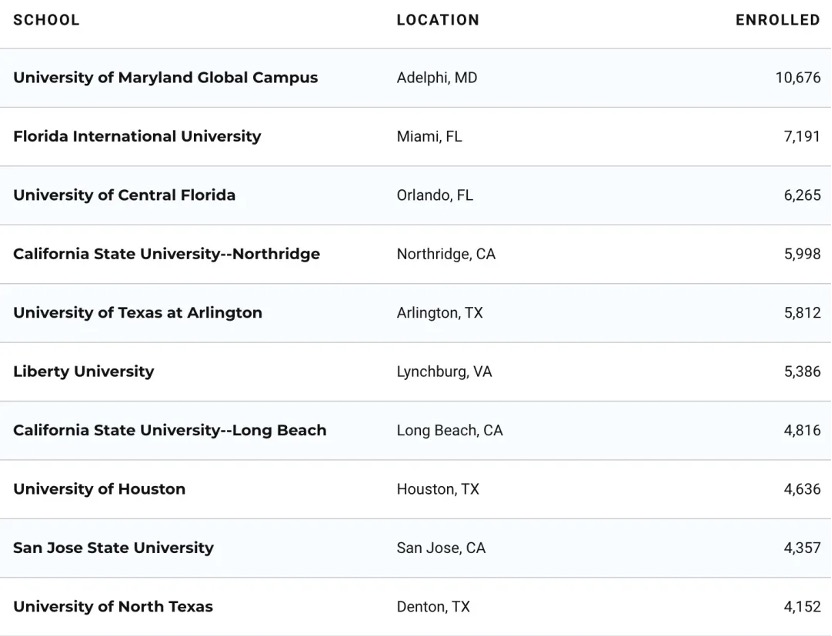832x636 pixels.
Task: Click the 5,998 enrollment figure
Action: point(802,254)
